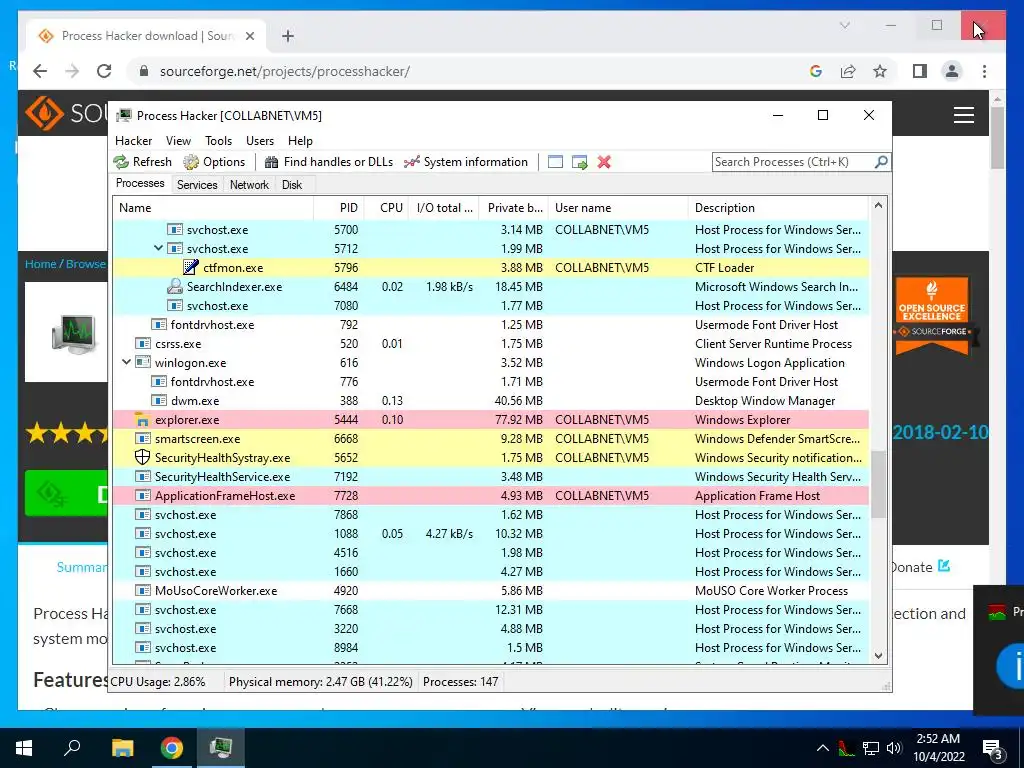Click process list vertical scrollbar thumb

878,484
